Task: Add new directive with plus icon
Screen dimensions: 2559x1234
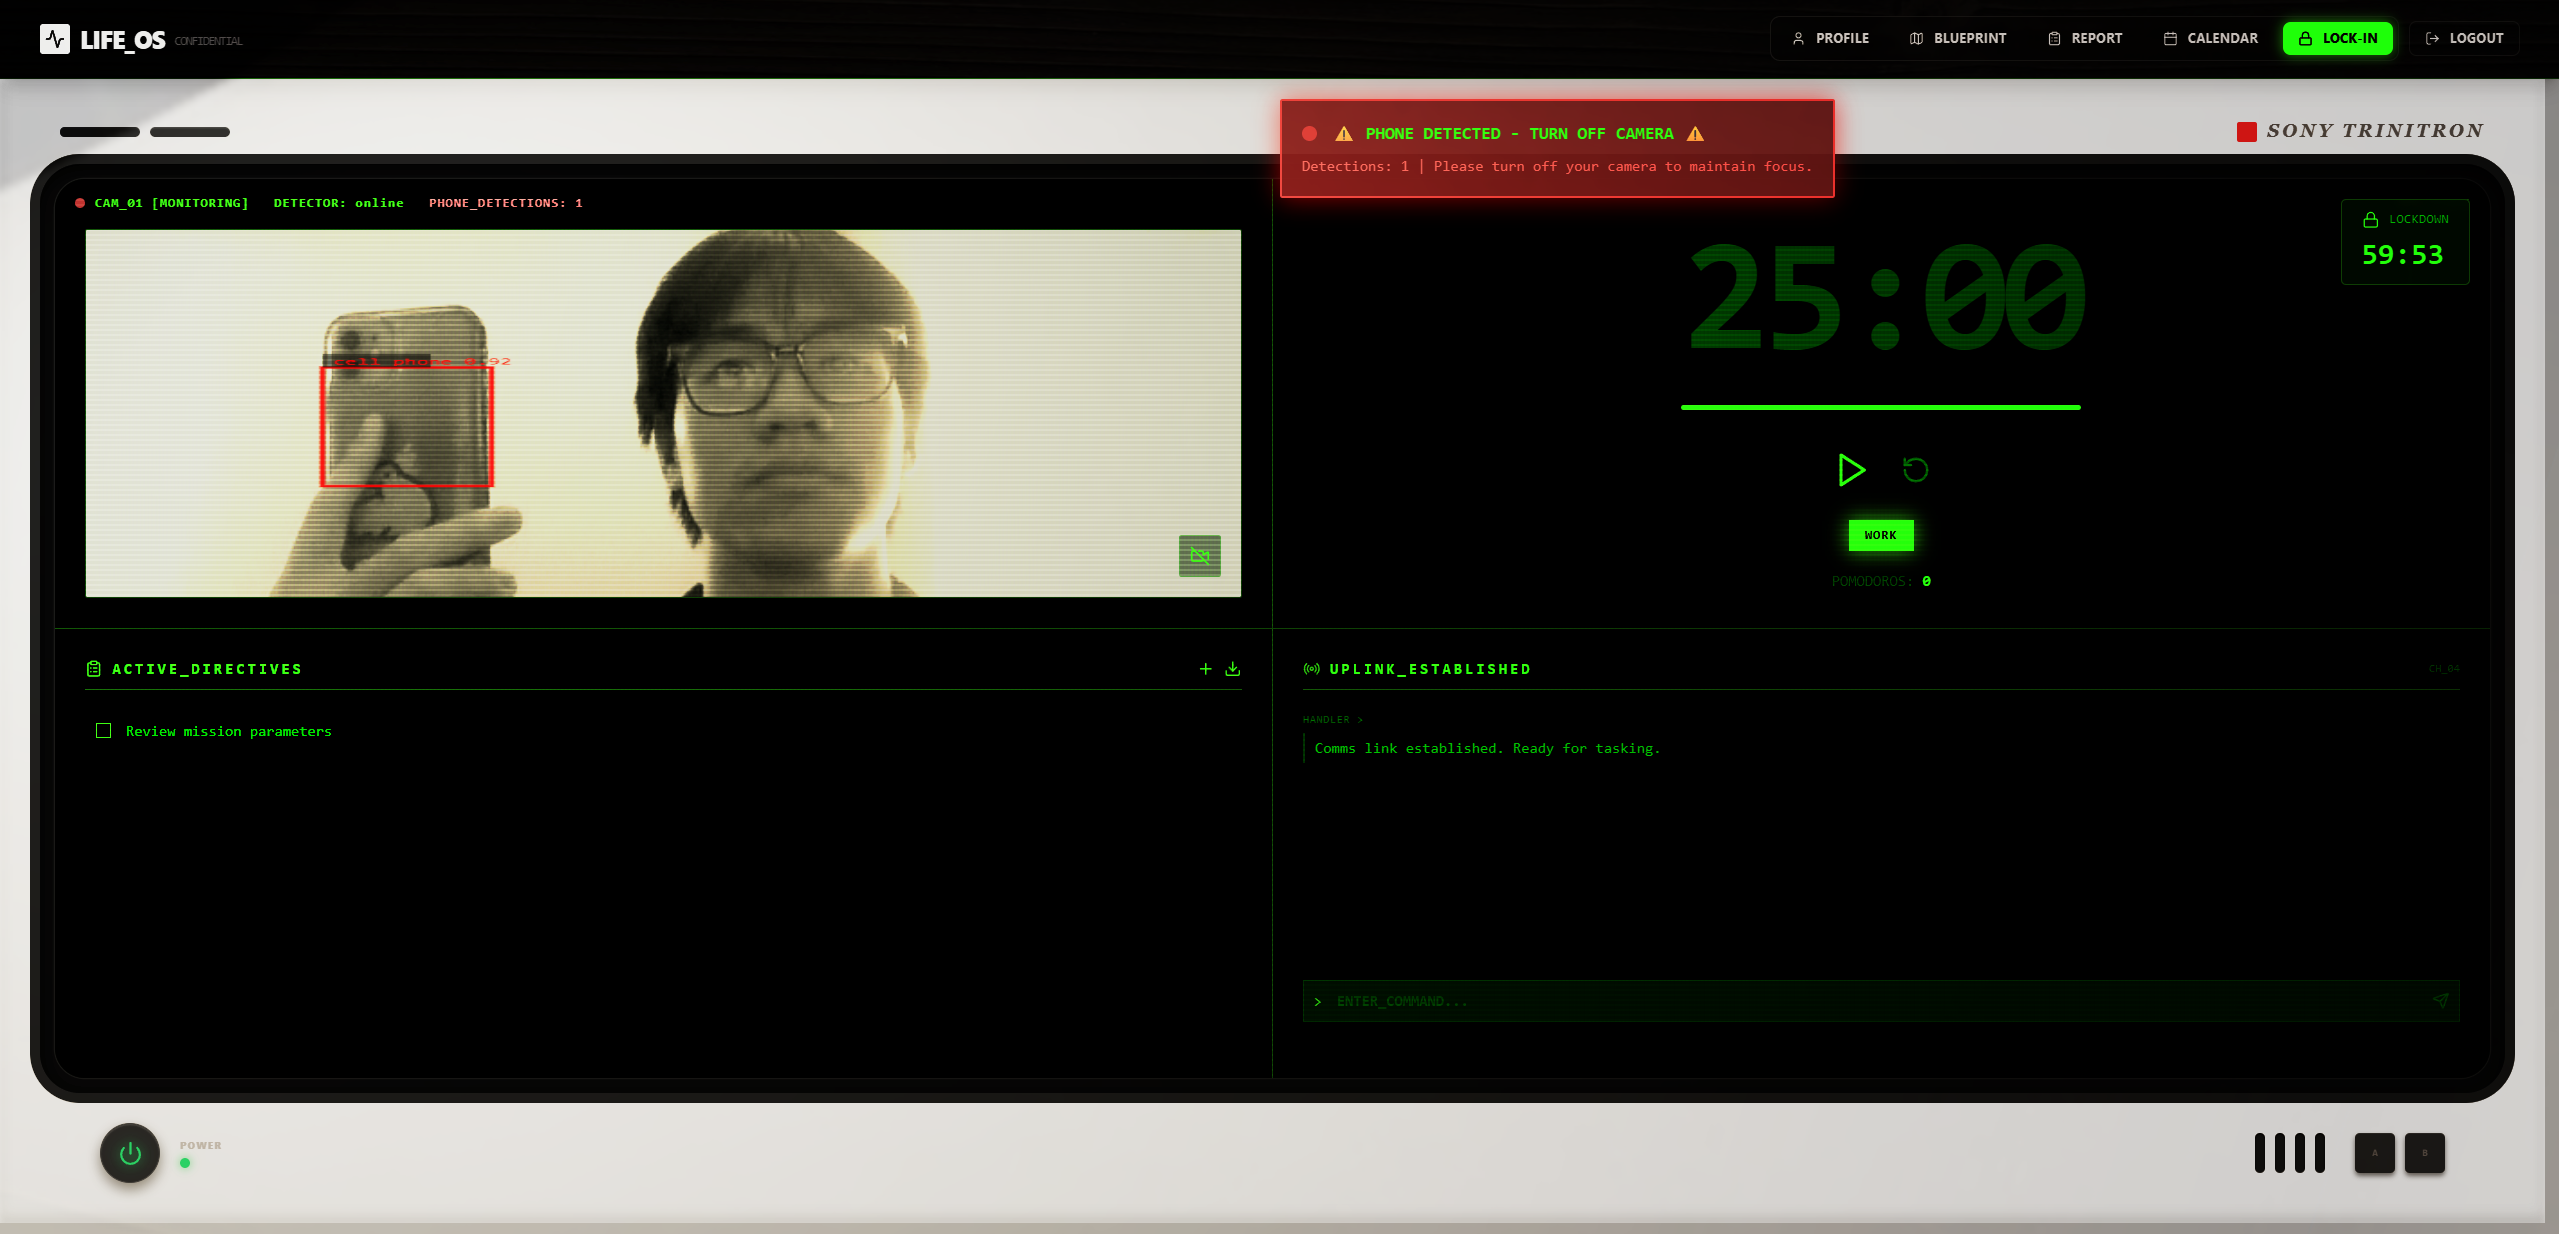Action: [x=1205, y=669]
